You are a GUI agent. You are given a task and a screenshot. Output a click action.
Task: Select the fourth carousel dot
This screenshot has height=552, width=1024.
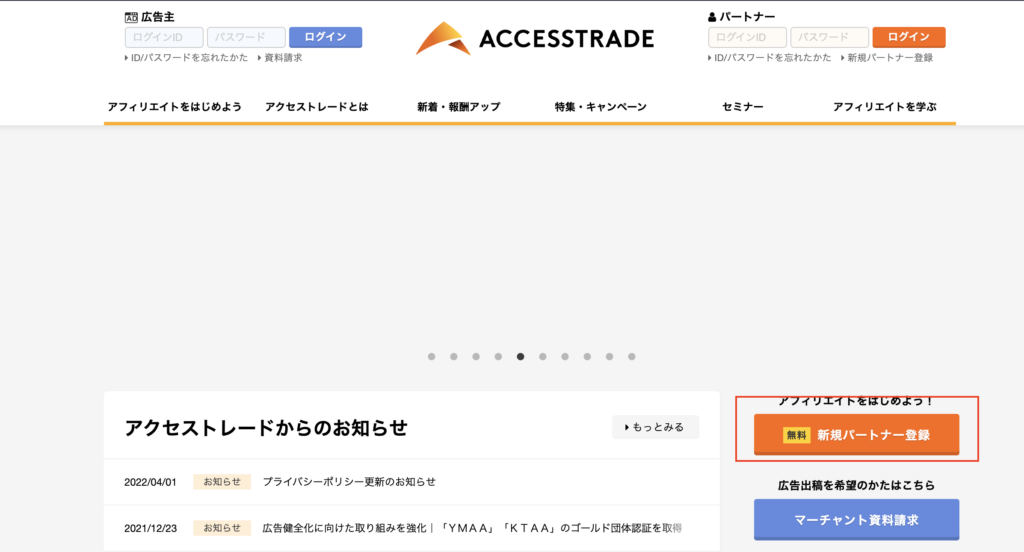point(498,357)
